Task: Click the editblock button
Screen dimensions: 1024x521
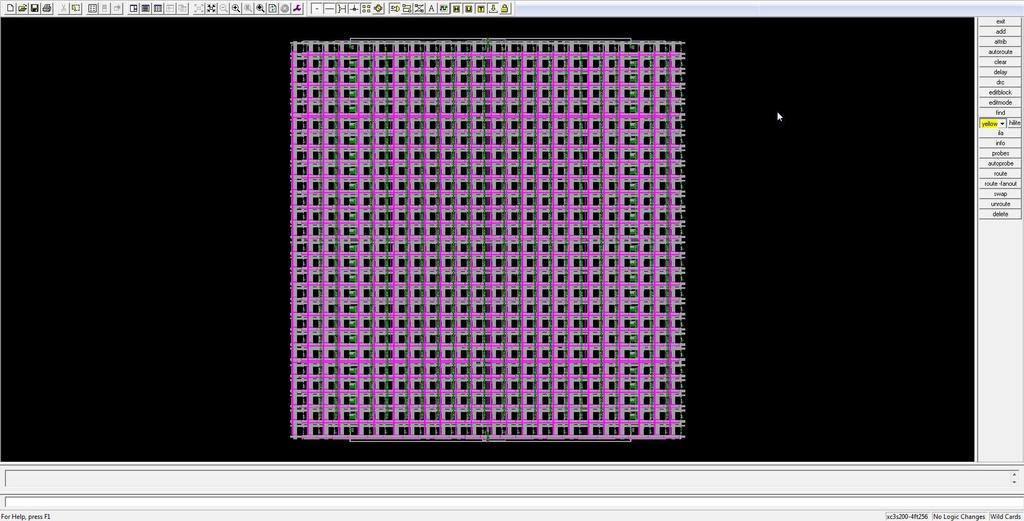Action: click(1000, 92)
